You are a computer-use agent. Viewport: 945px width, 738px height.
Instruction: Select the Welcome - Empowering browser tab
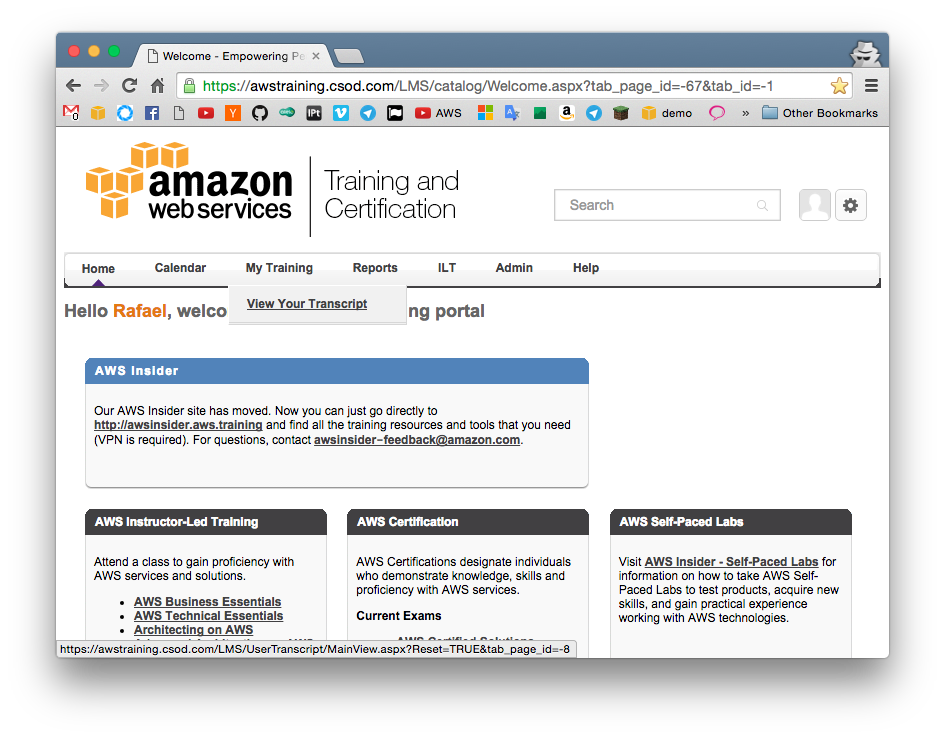pyautogui.click(x=232, y=56)
